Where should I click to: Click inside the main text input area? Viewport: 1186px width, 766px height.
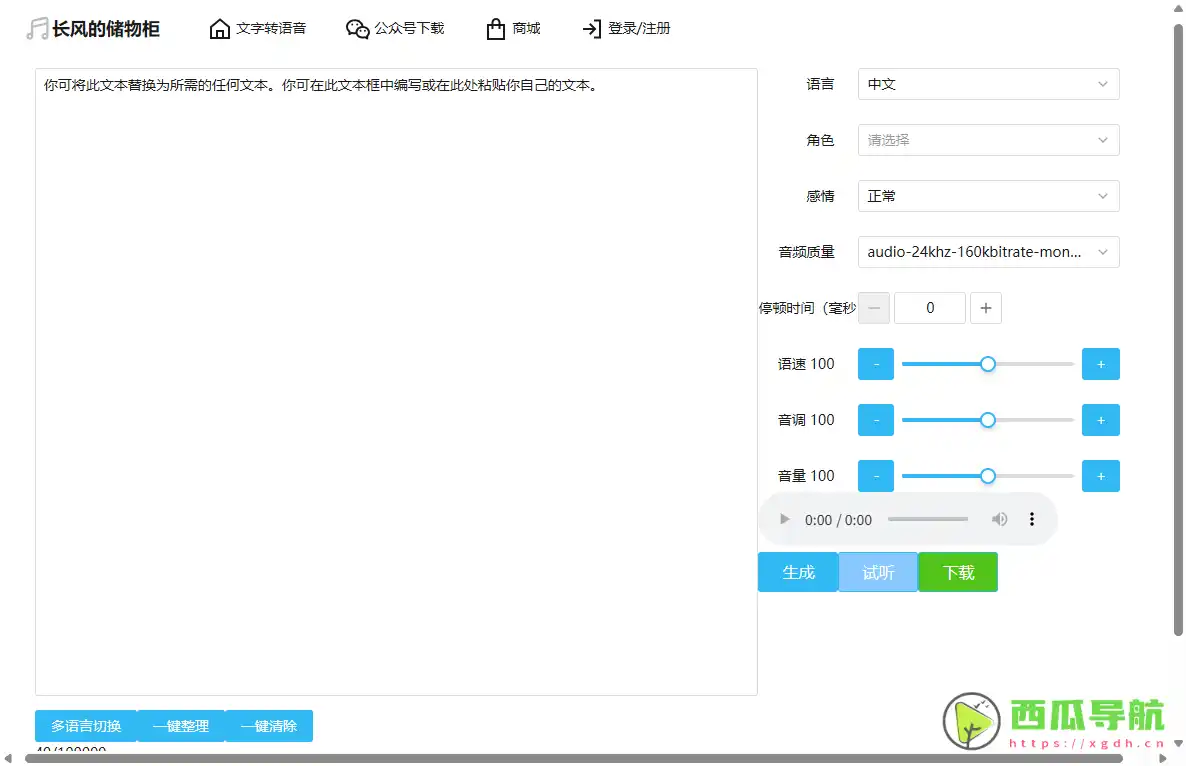click(x=396, y=382)
